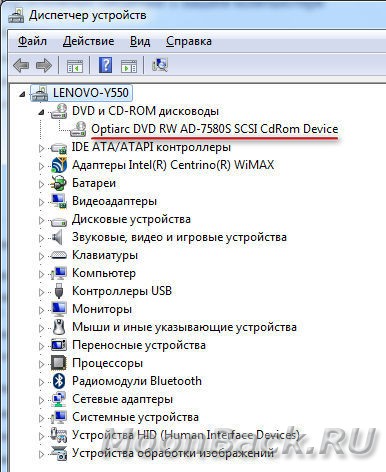Click the Bluetooth radio icon
Viewport: 386px width, 472px height.
(x=59, y=381)
